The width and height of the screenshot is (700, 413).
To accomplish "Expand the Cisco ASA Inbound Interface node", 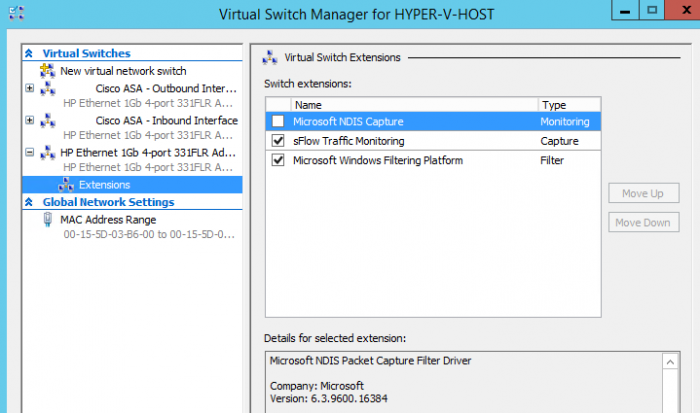I will click(29, 120).
